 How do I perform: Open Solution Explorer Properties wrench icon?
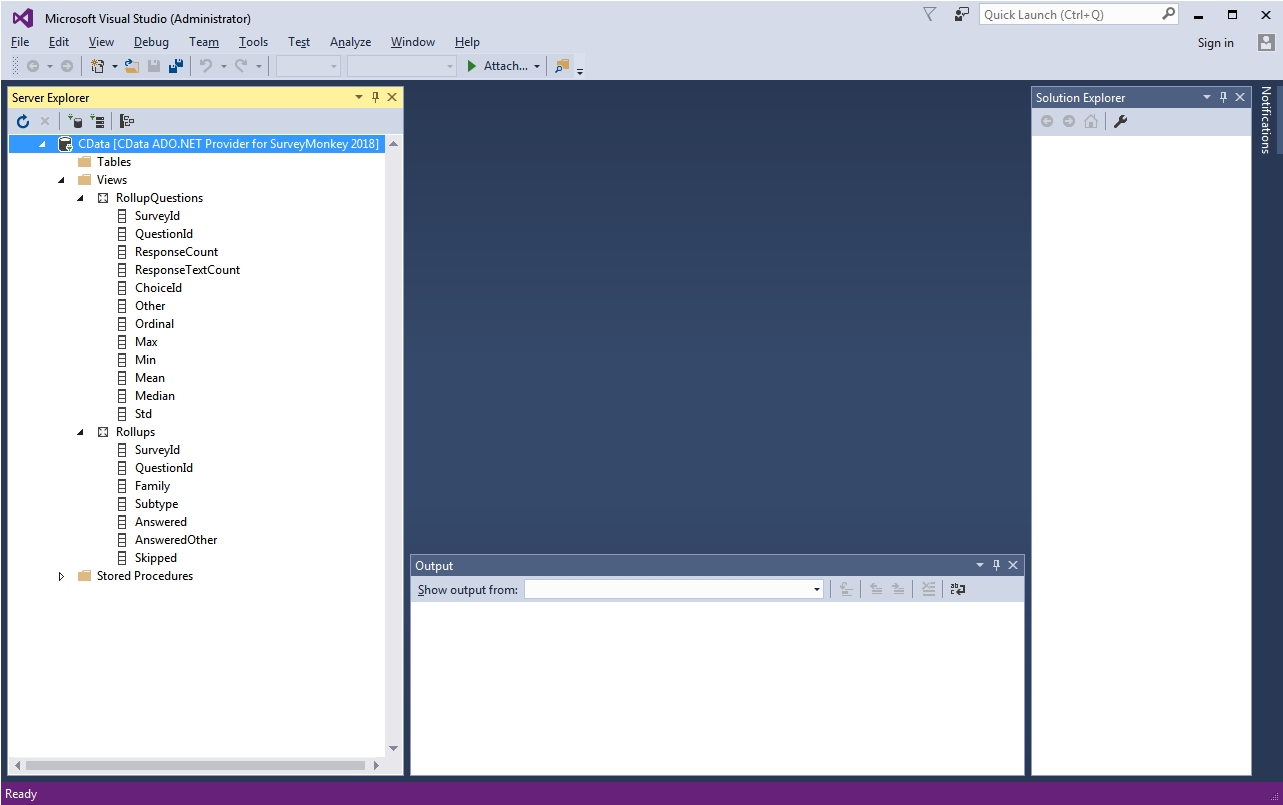click(1121, 121)
